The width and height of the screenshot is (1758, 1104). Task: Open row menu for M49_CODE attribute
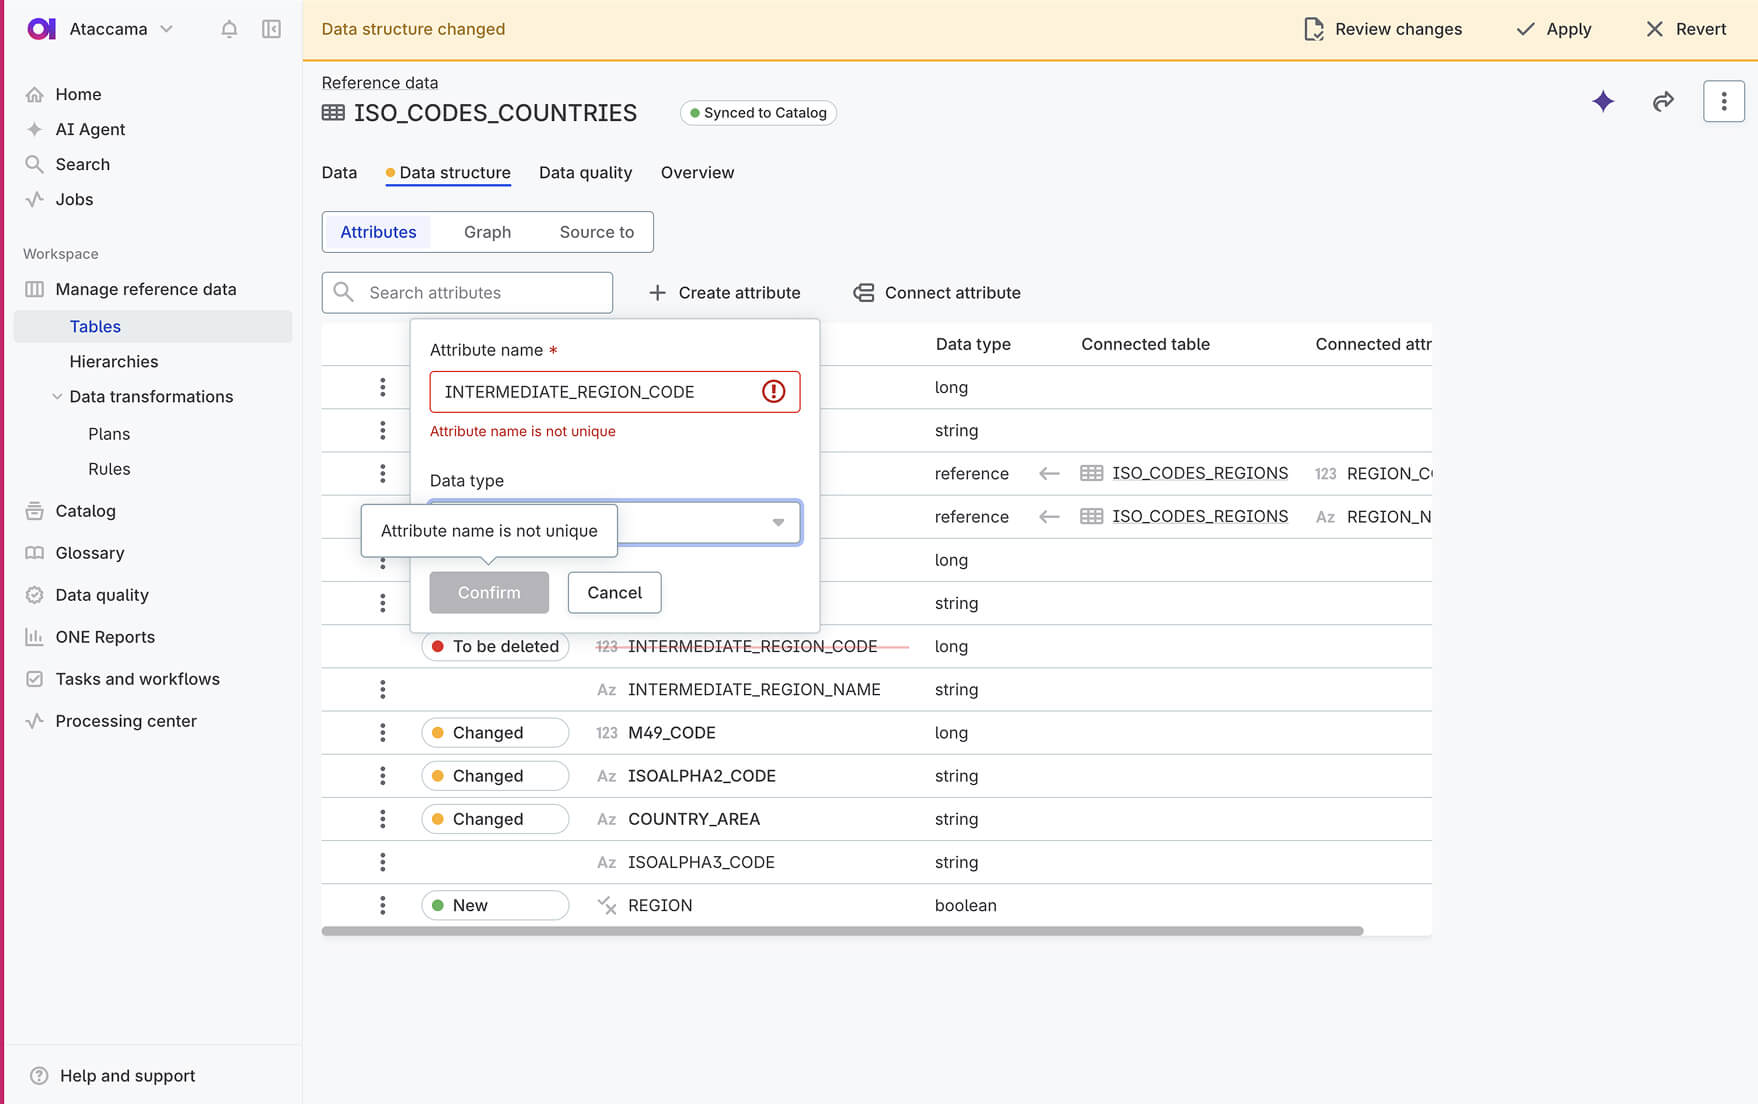[x=382, y=733]
